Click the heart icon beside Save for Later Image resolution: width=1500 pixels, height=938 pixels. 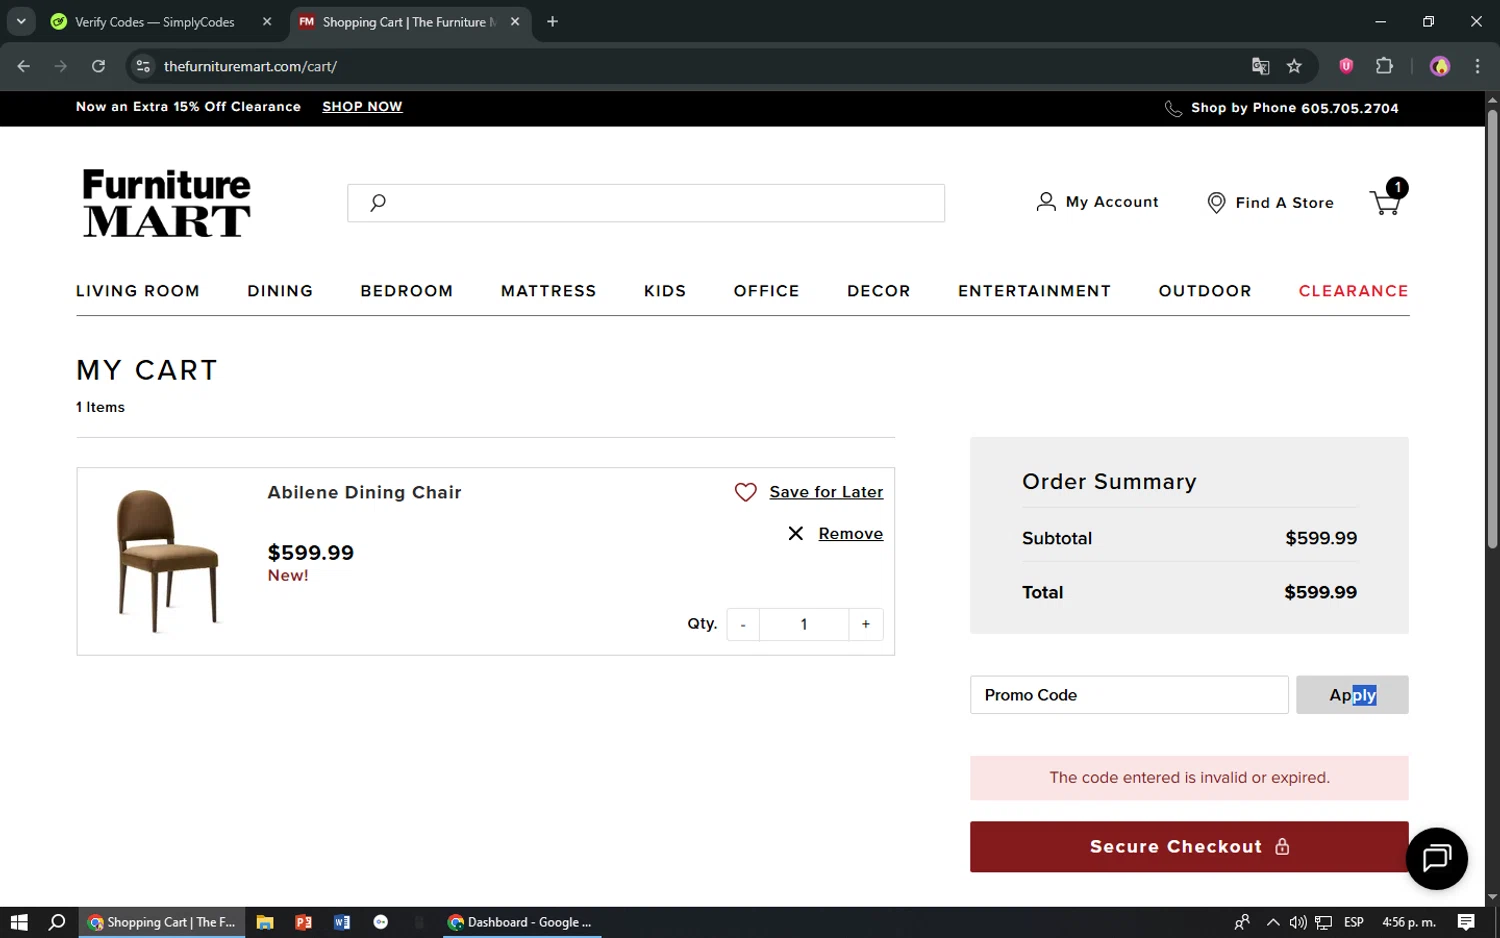click(x=745, y=492)
